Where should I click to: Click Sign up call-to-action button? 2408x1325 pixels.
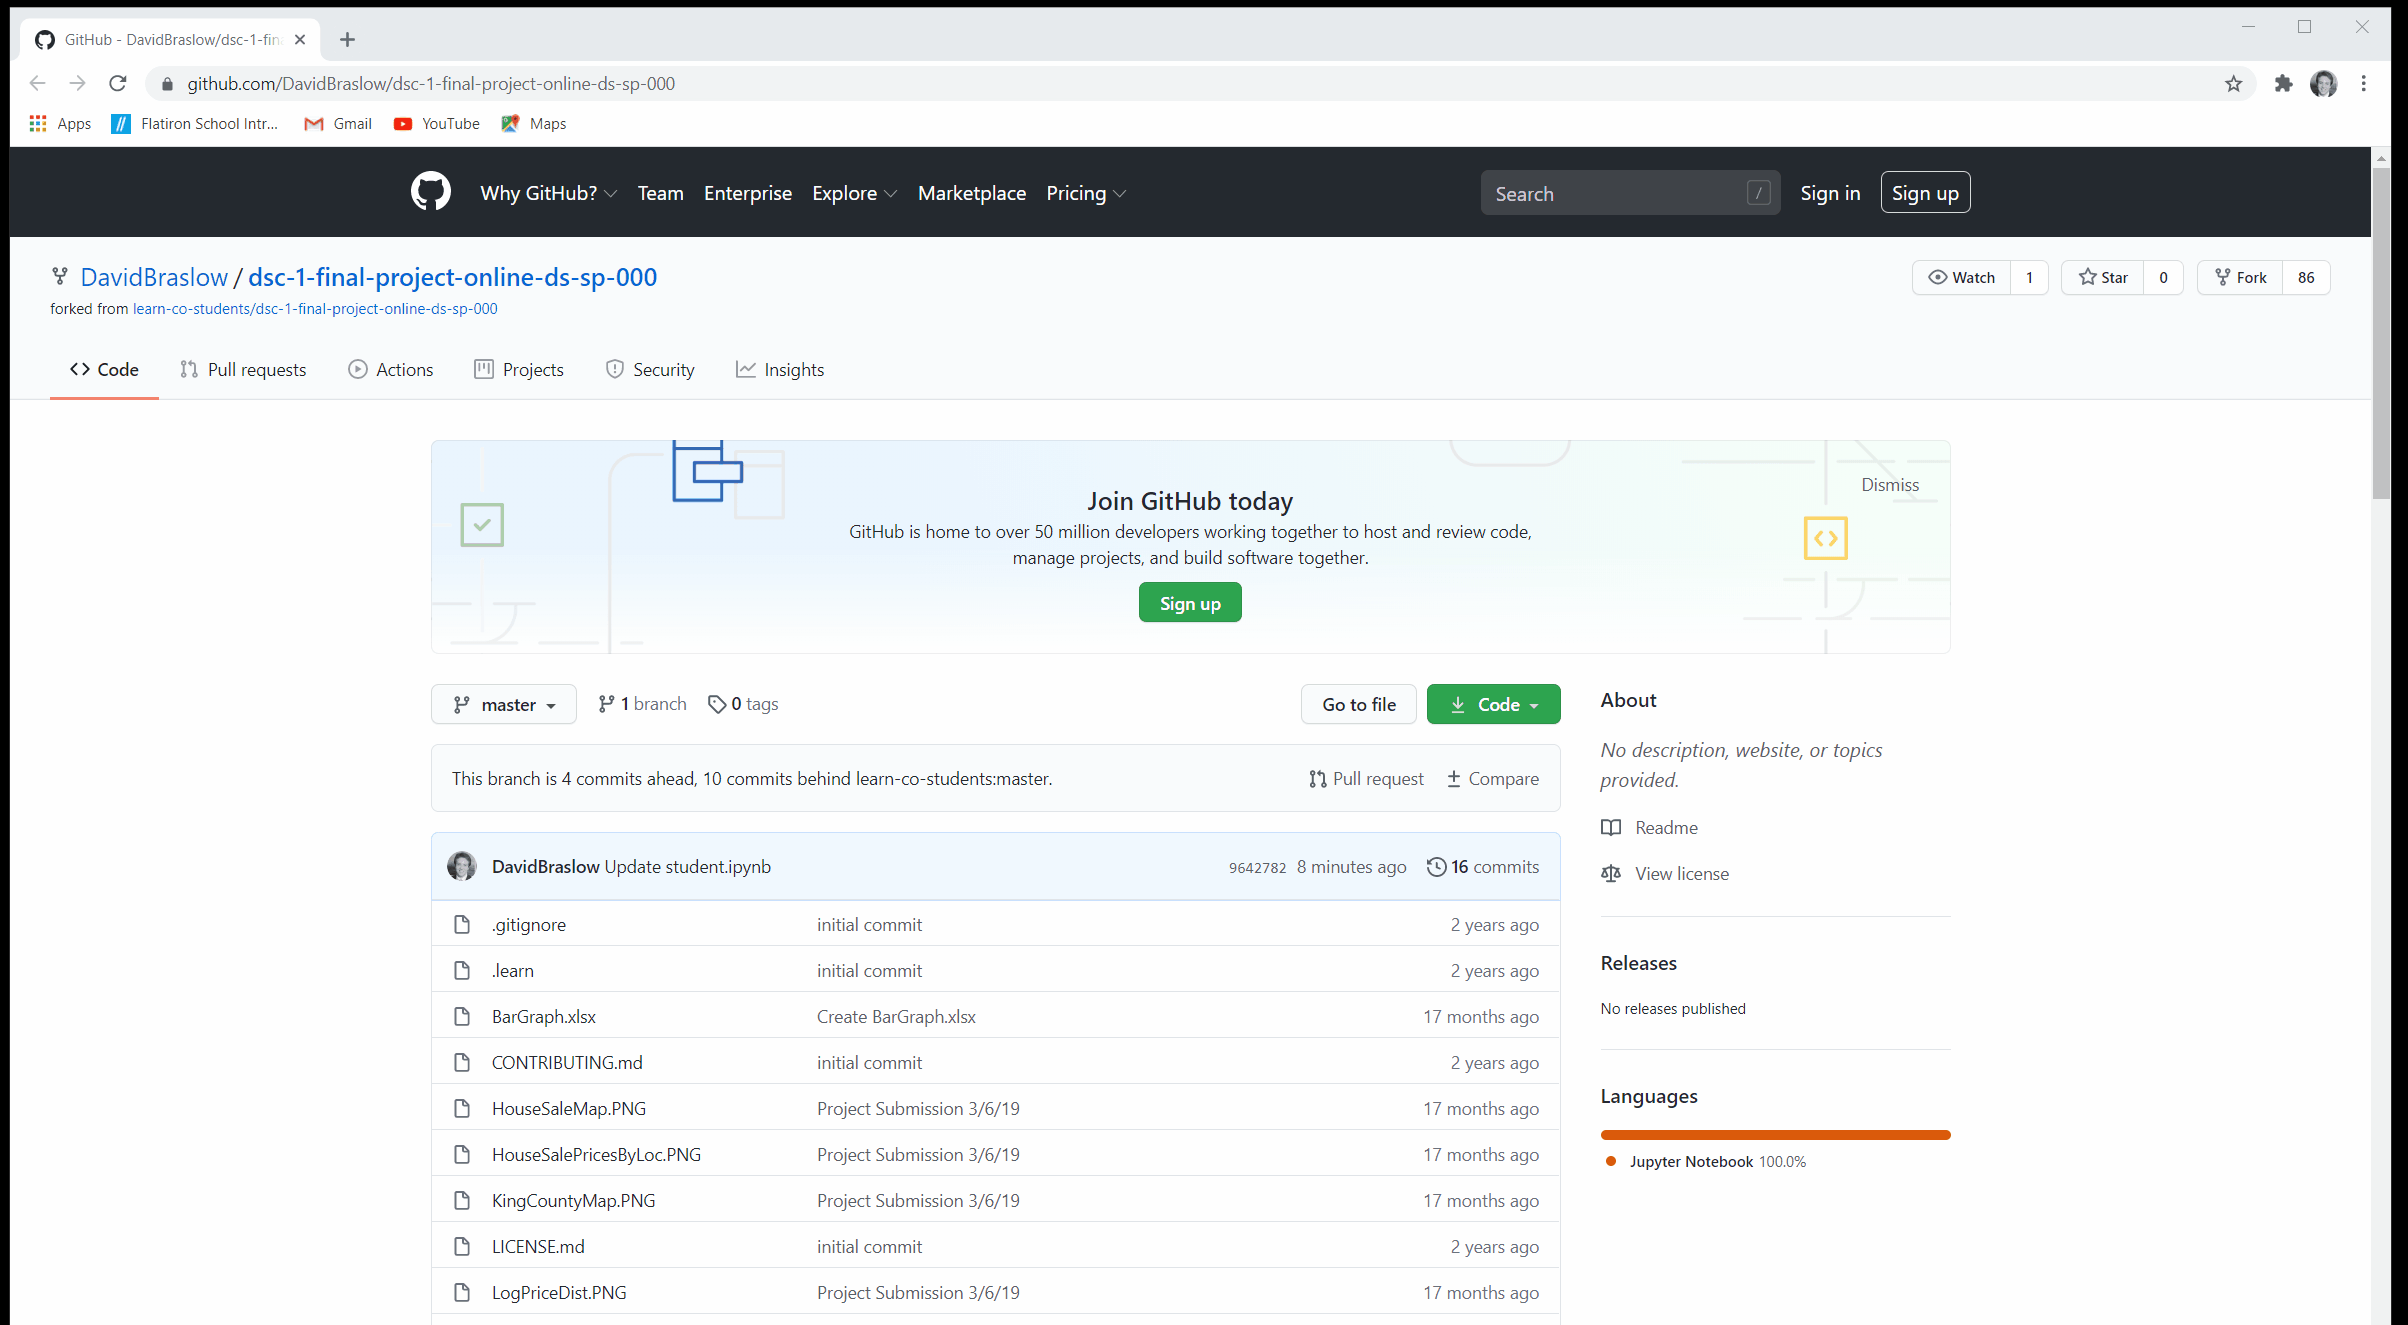coord(1189,604)
